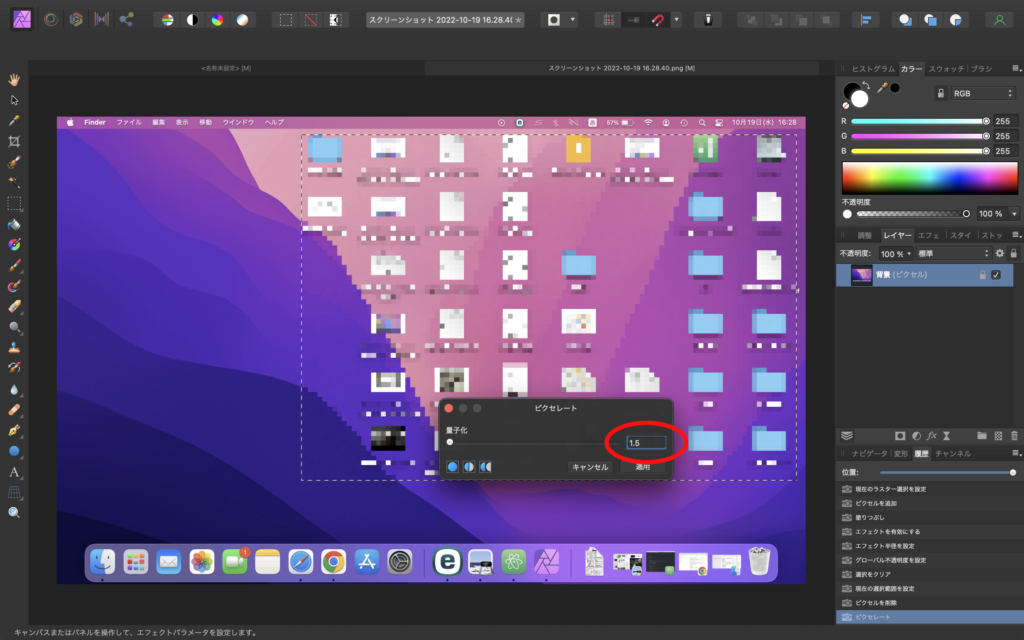Image resolution: width=1024 pixels, height=640 pixels.
Task: Uncheck the 背景 layer visibility checkbox
Action: click(x=996, y=275)
